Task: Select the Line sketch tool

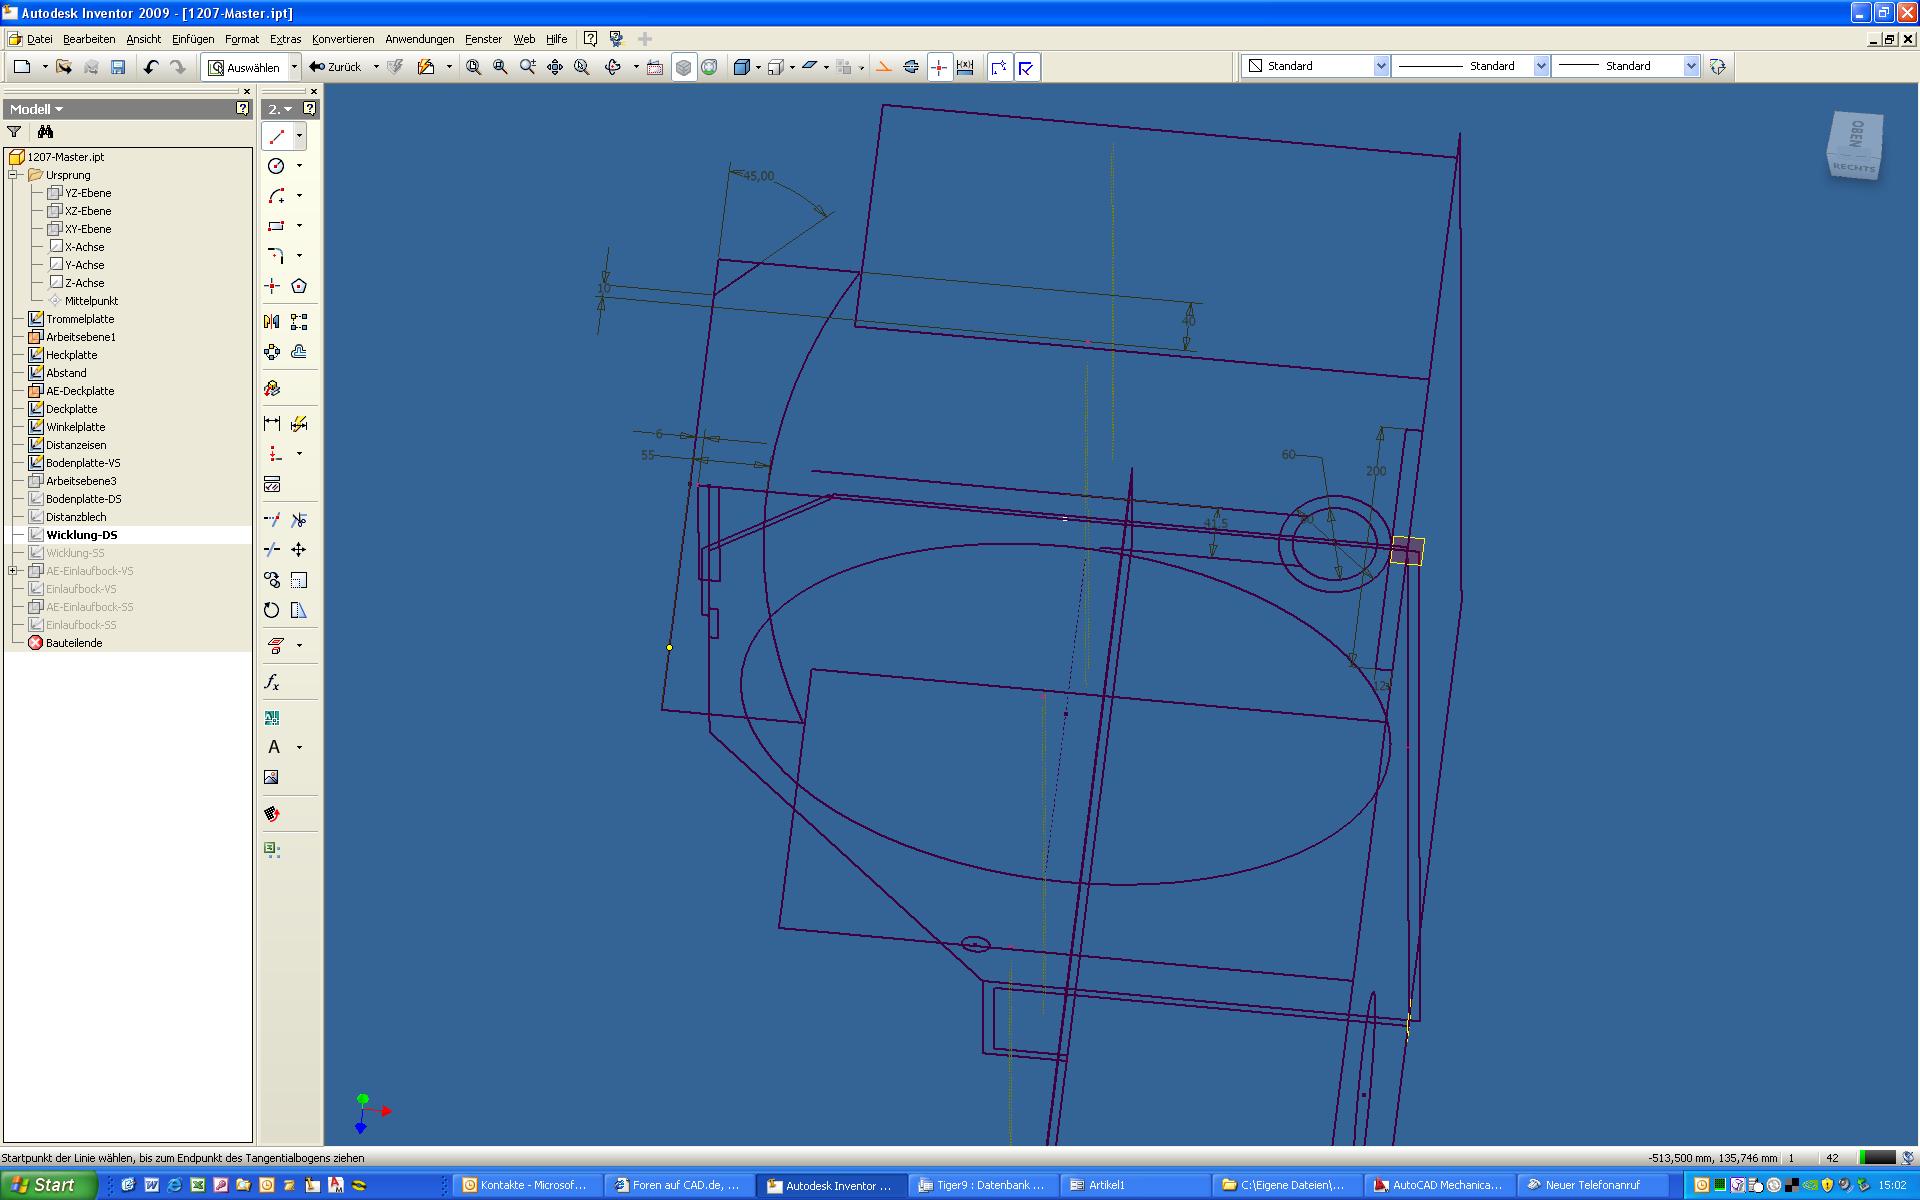Action: 277,136
